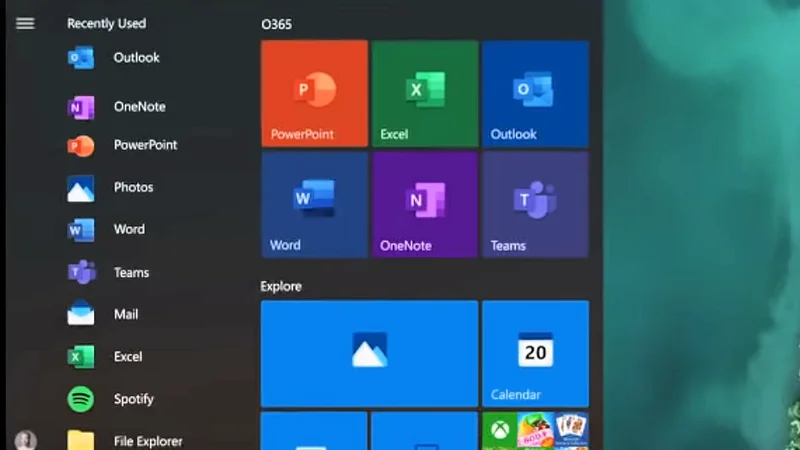Open the Excel tile in O365 group

pyautogui.click(x=425, y=94)
